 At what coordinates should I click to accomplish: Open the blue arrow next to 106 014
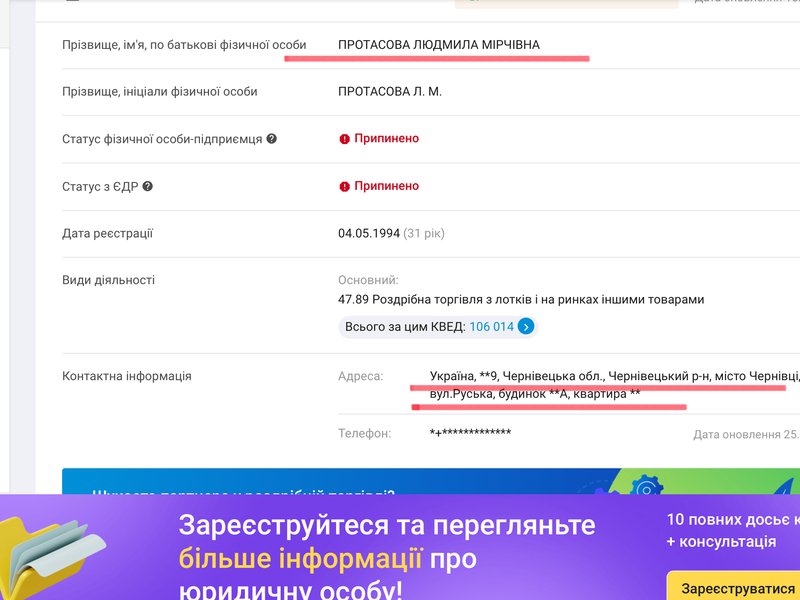(526, 327)
